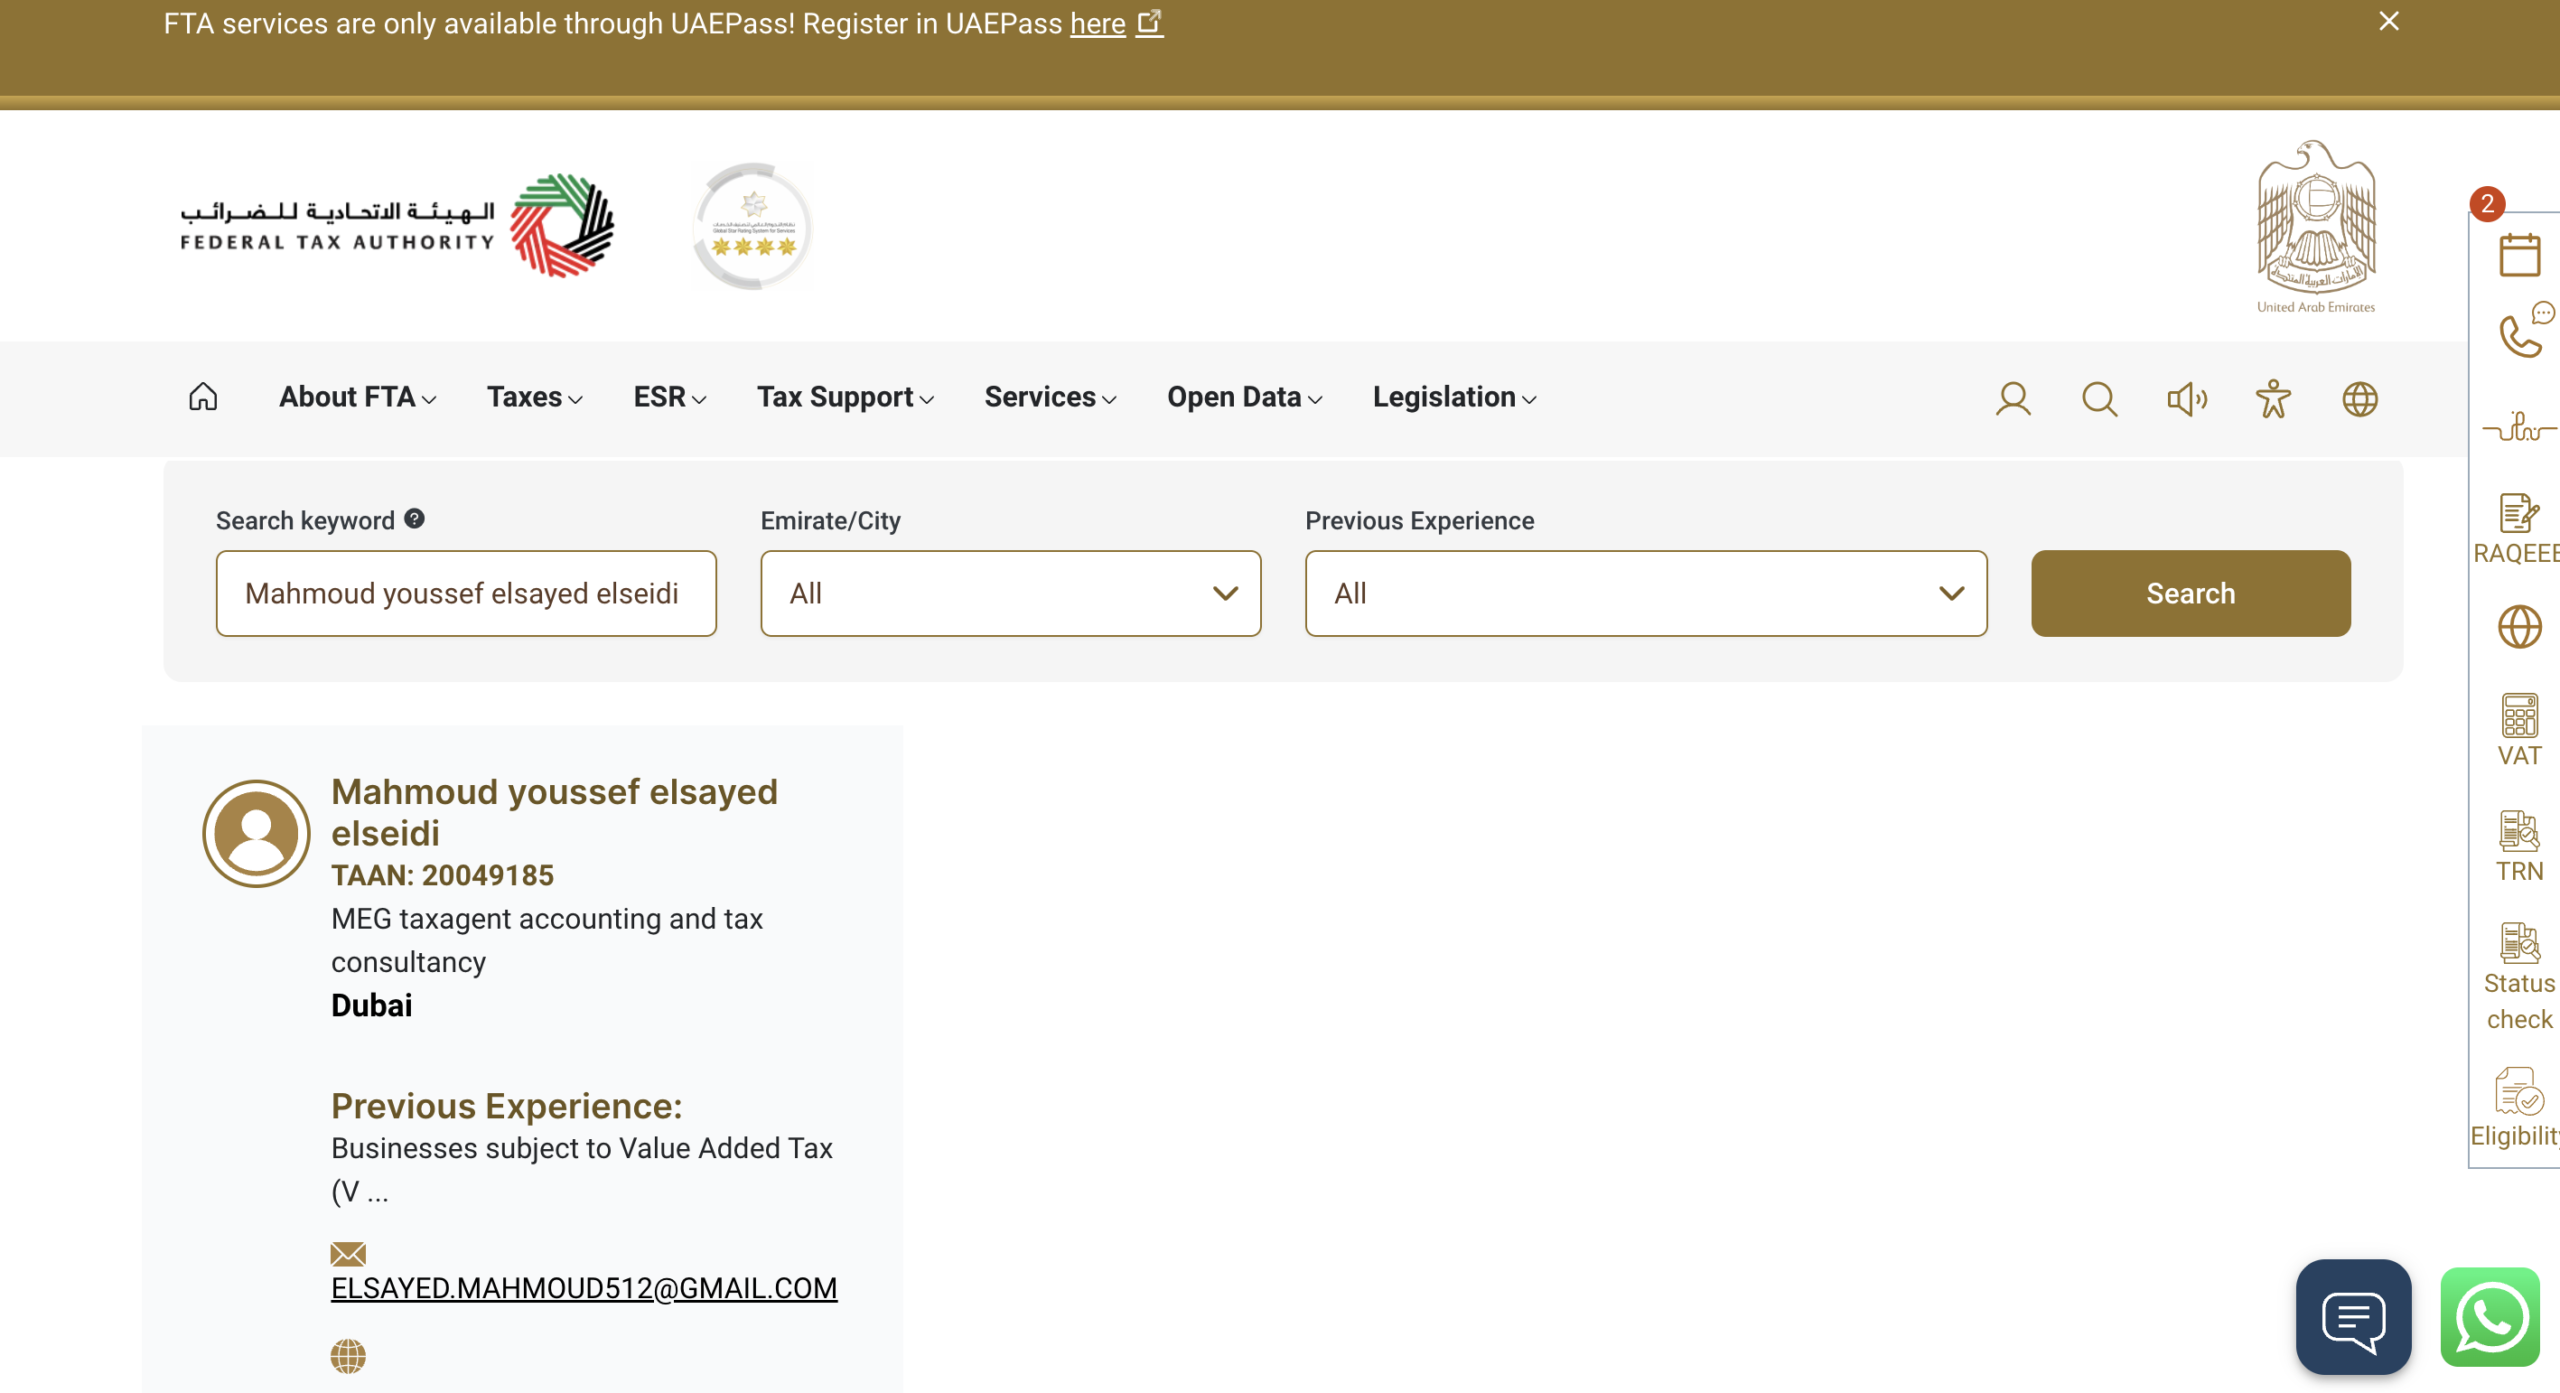Open the TRN verification tool

point(2519,847)
